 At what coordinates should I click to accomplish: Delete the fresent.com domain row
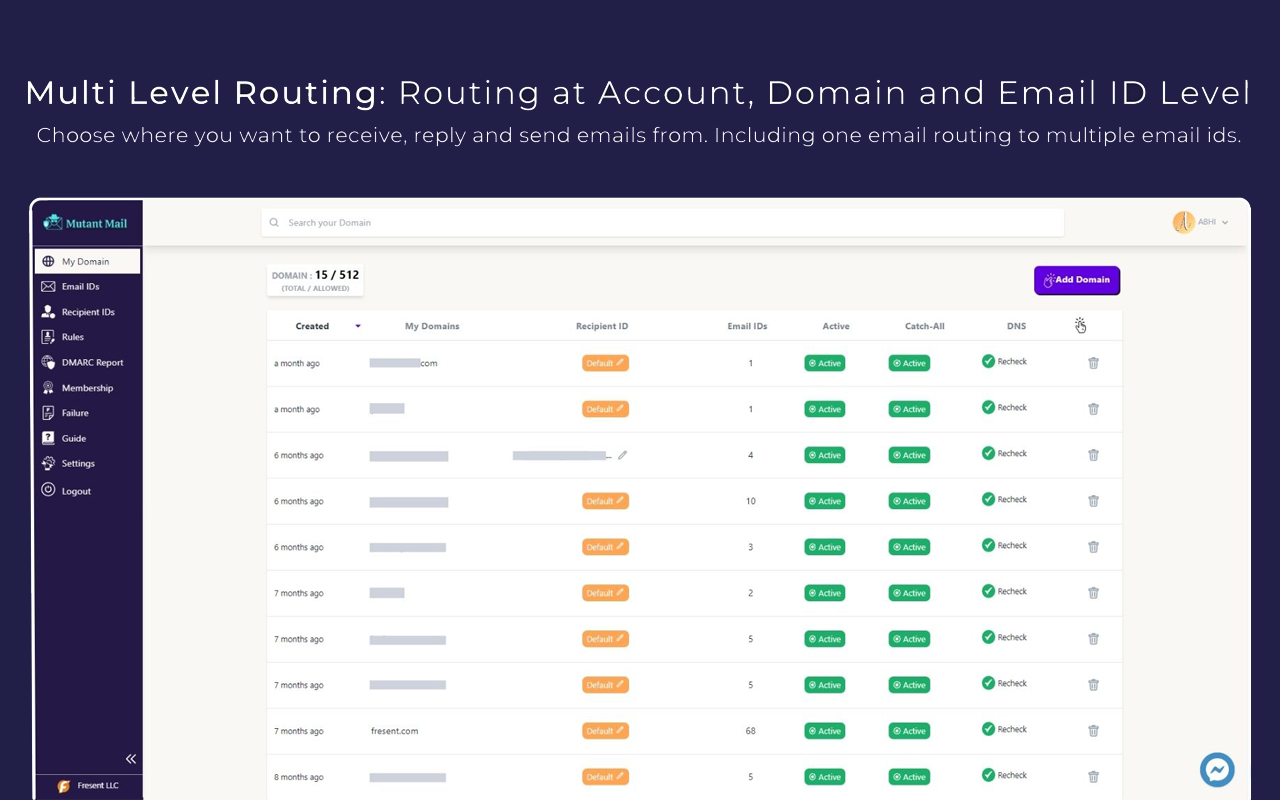pyautogui.click(x=1093, y=731)
